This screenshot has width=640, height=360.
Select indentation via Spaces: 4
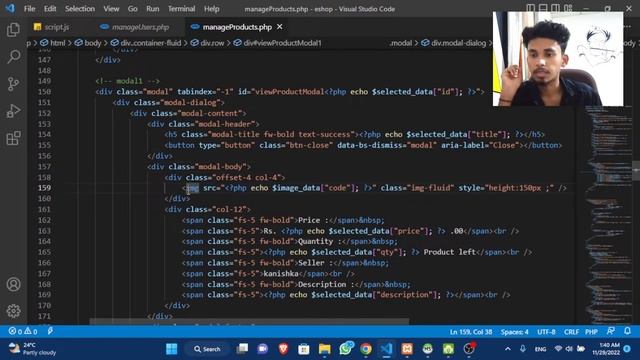[x=514, y=332]
